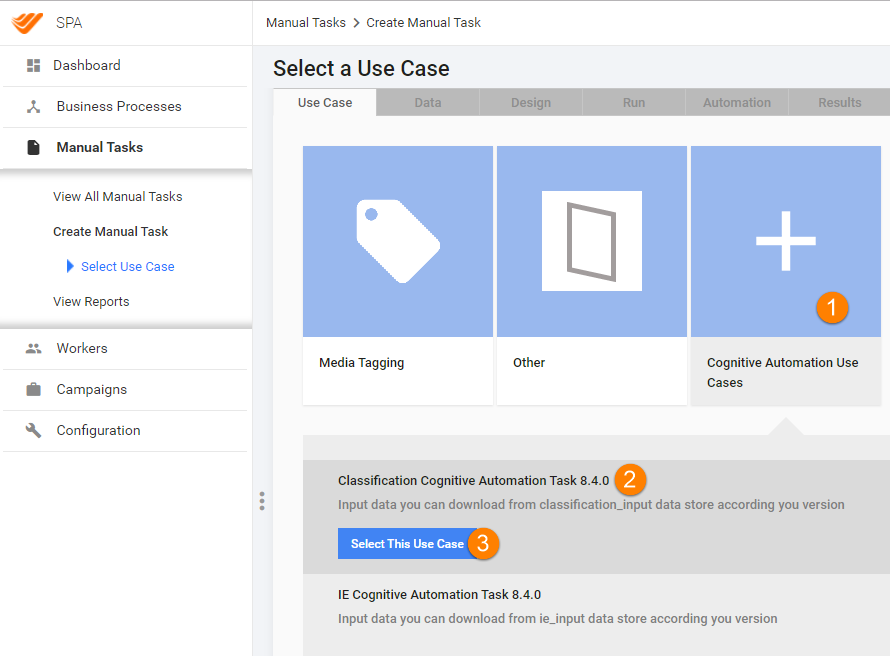Select Create Manual Task submenu item

pyautogui.click(x=111, y=232)
